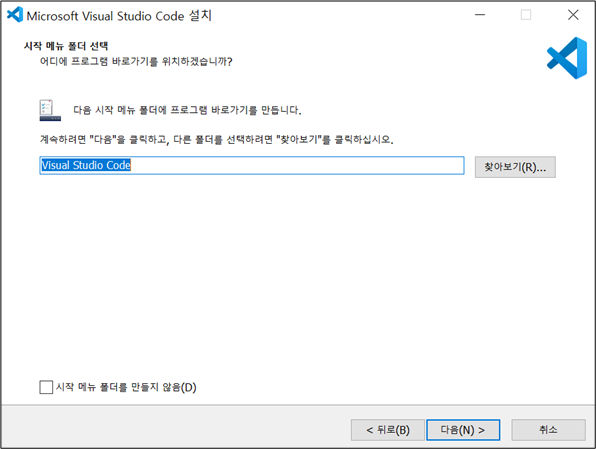This screenshot has height=449, width=596.
Task: Minimize the setup window
Action: pos(480,15)
